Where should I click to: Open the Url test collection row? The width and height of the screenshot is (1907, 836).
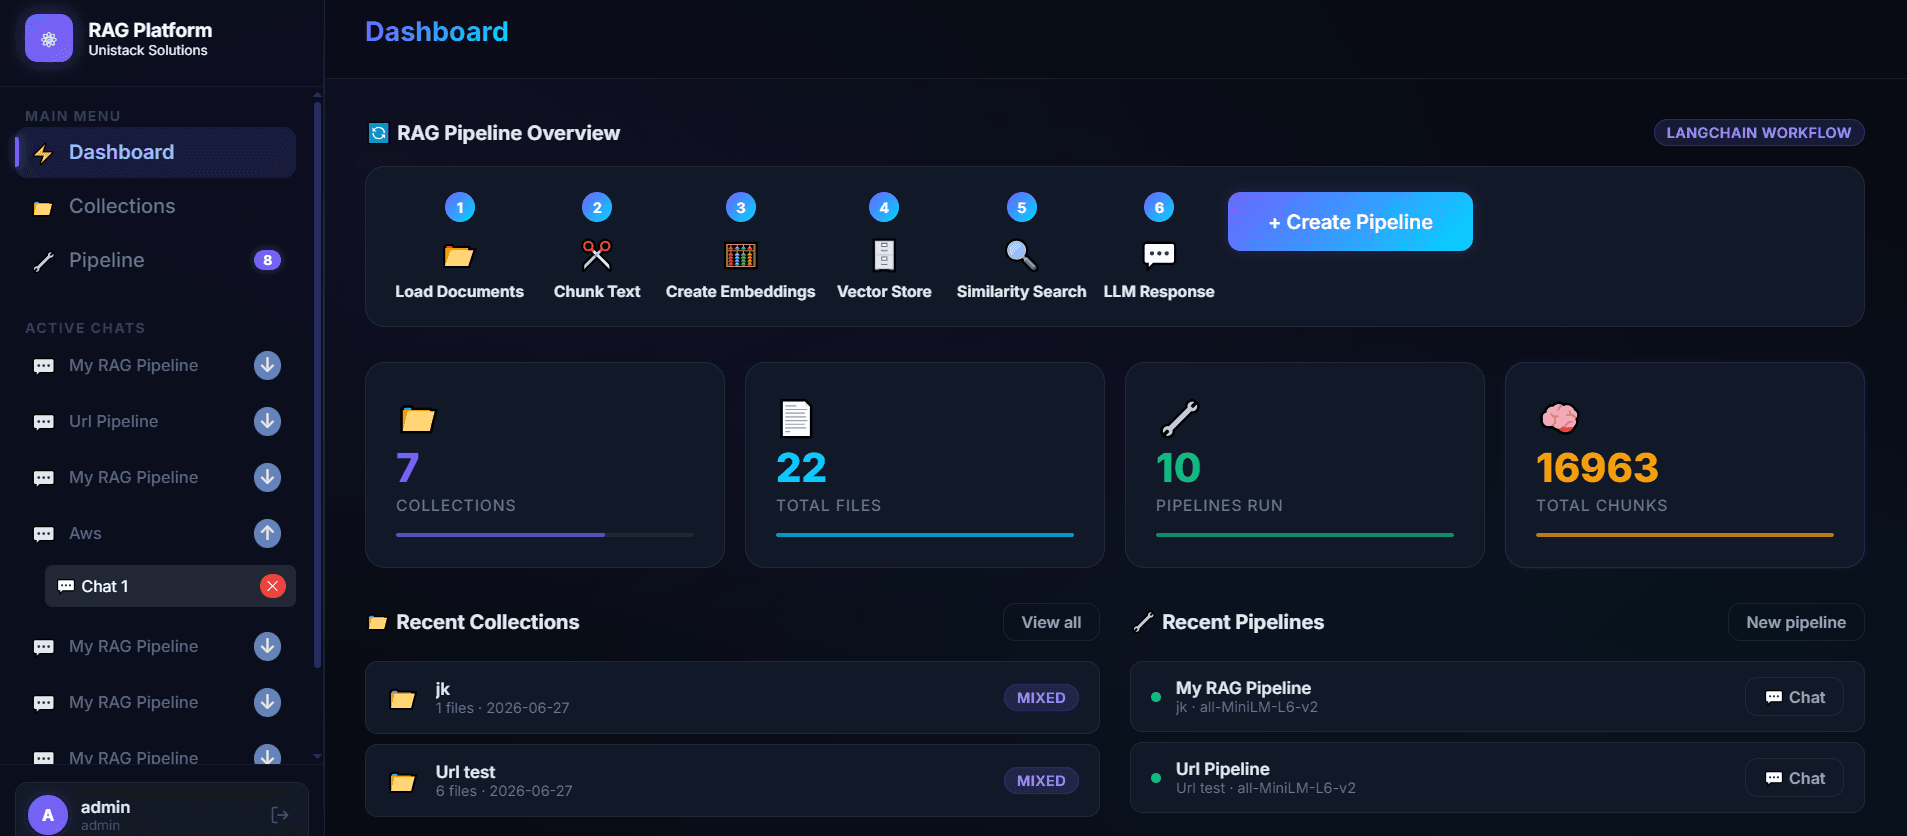click(732, 781)
